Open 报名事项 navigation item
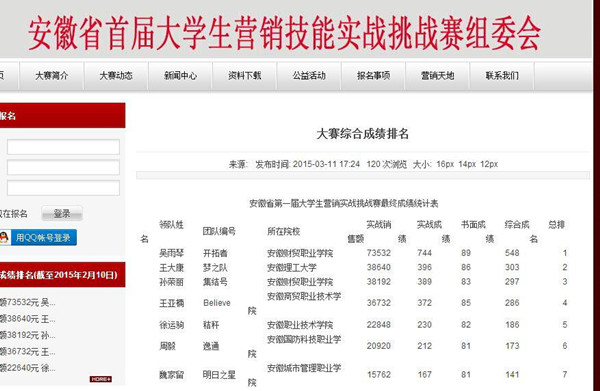600x391 pixels. (x=373, y=76)
